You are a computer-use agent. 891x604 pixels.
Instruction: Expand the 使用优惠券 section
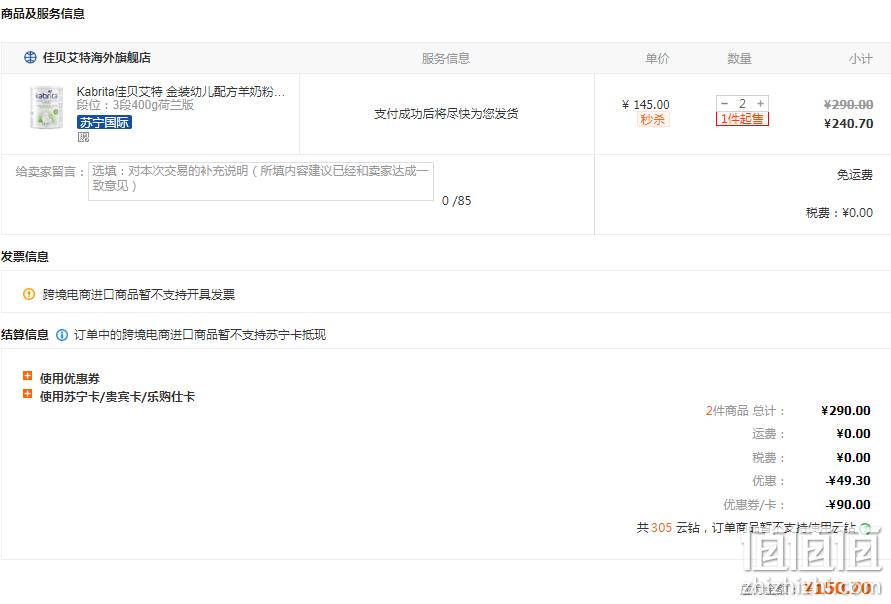coord(27,376)
